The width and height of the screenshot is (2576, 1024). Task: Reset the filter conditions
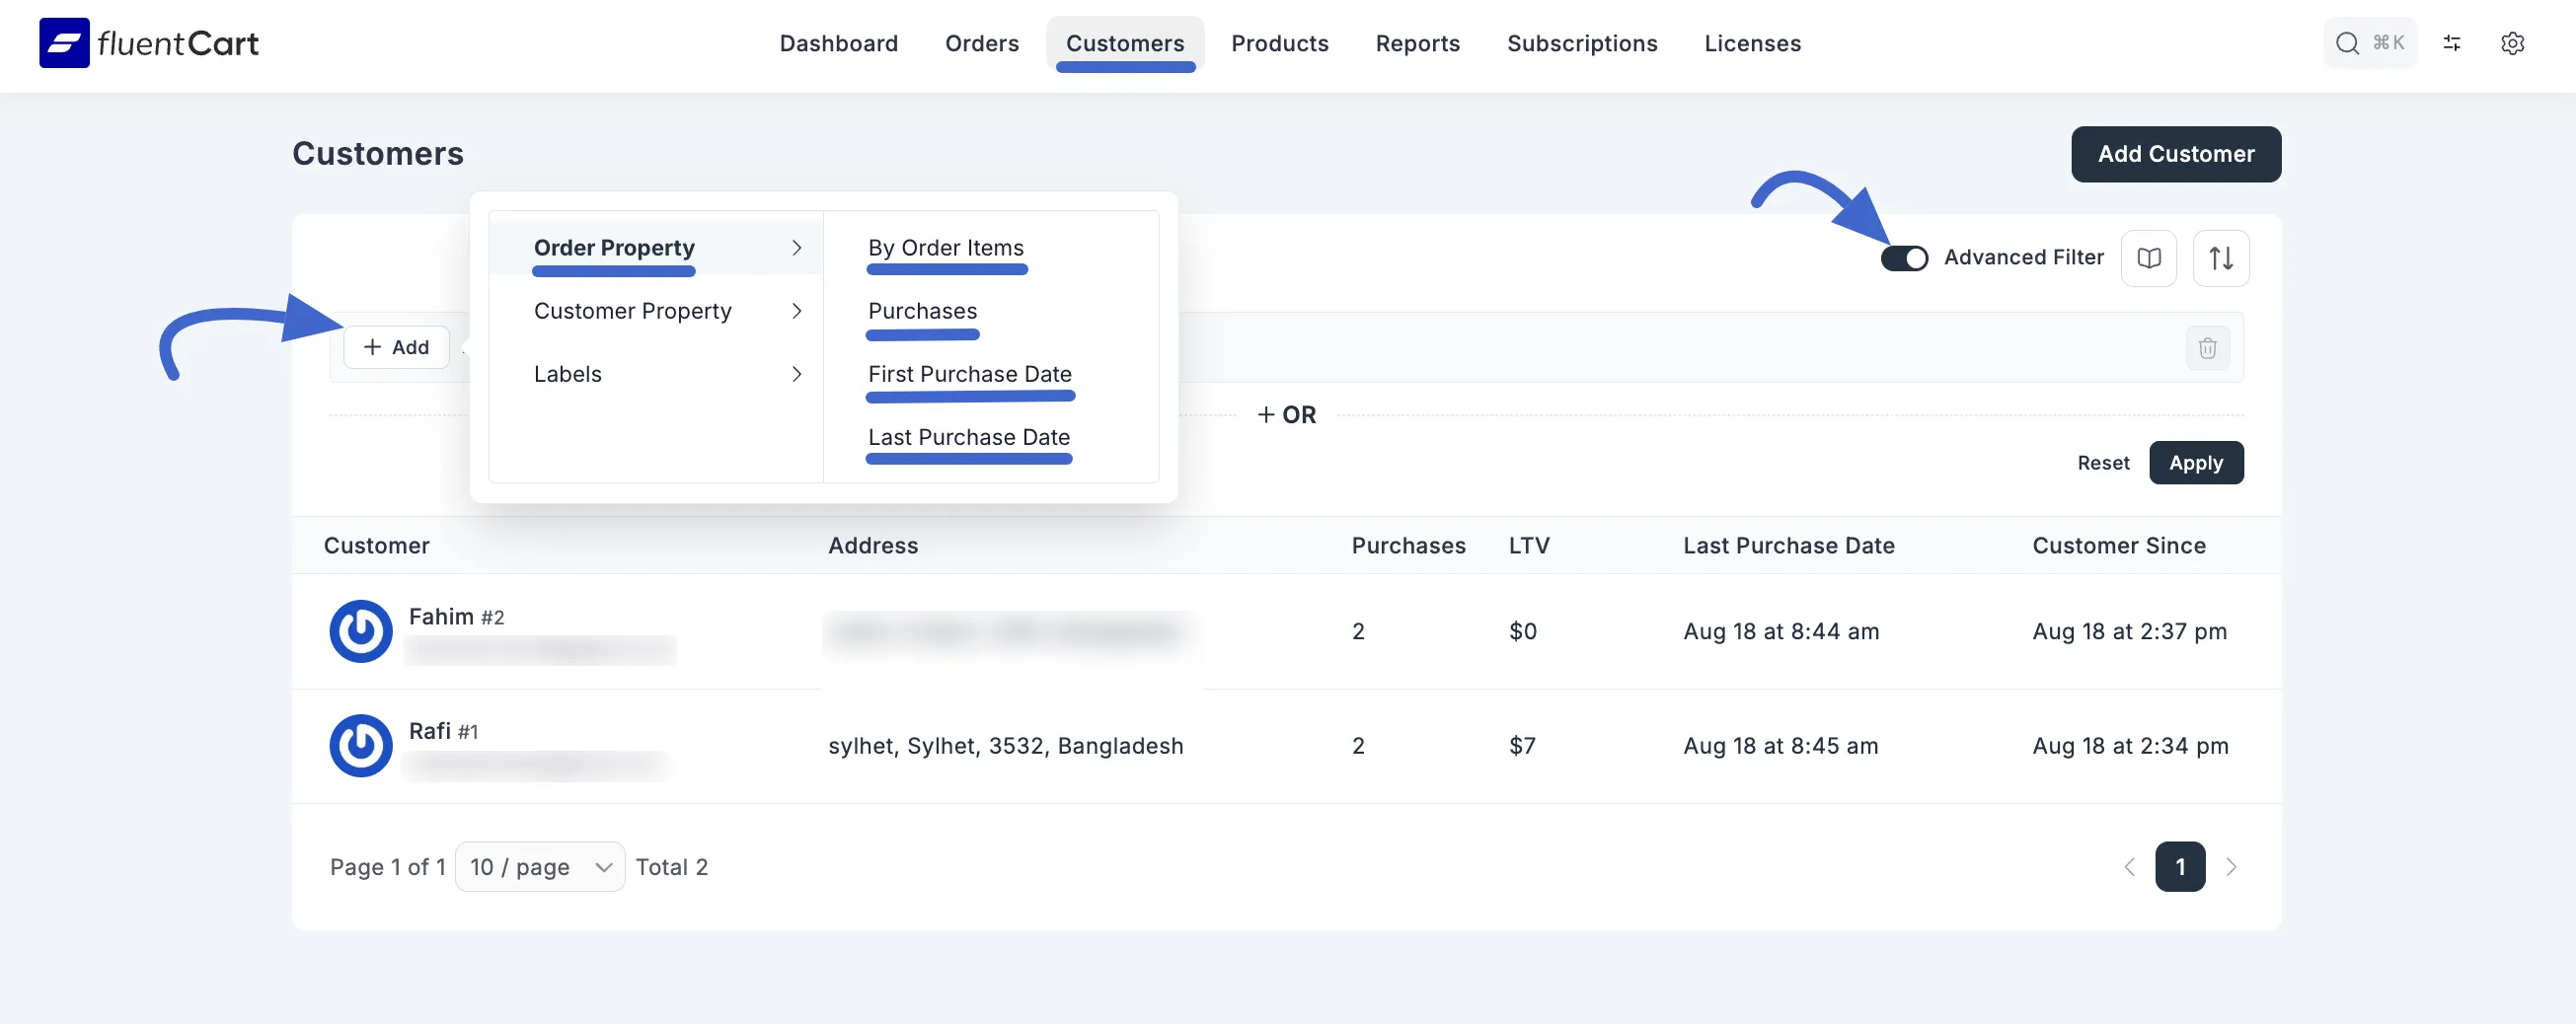[x=2103, y=462]
